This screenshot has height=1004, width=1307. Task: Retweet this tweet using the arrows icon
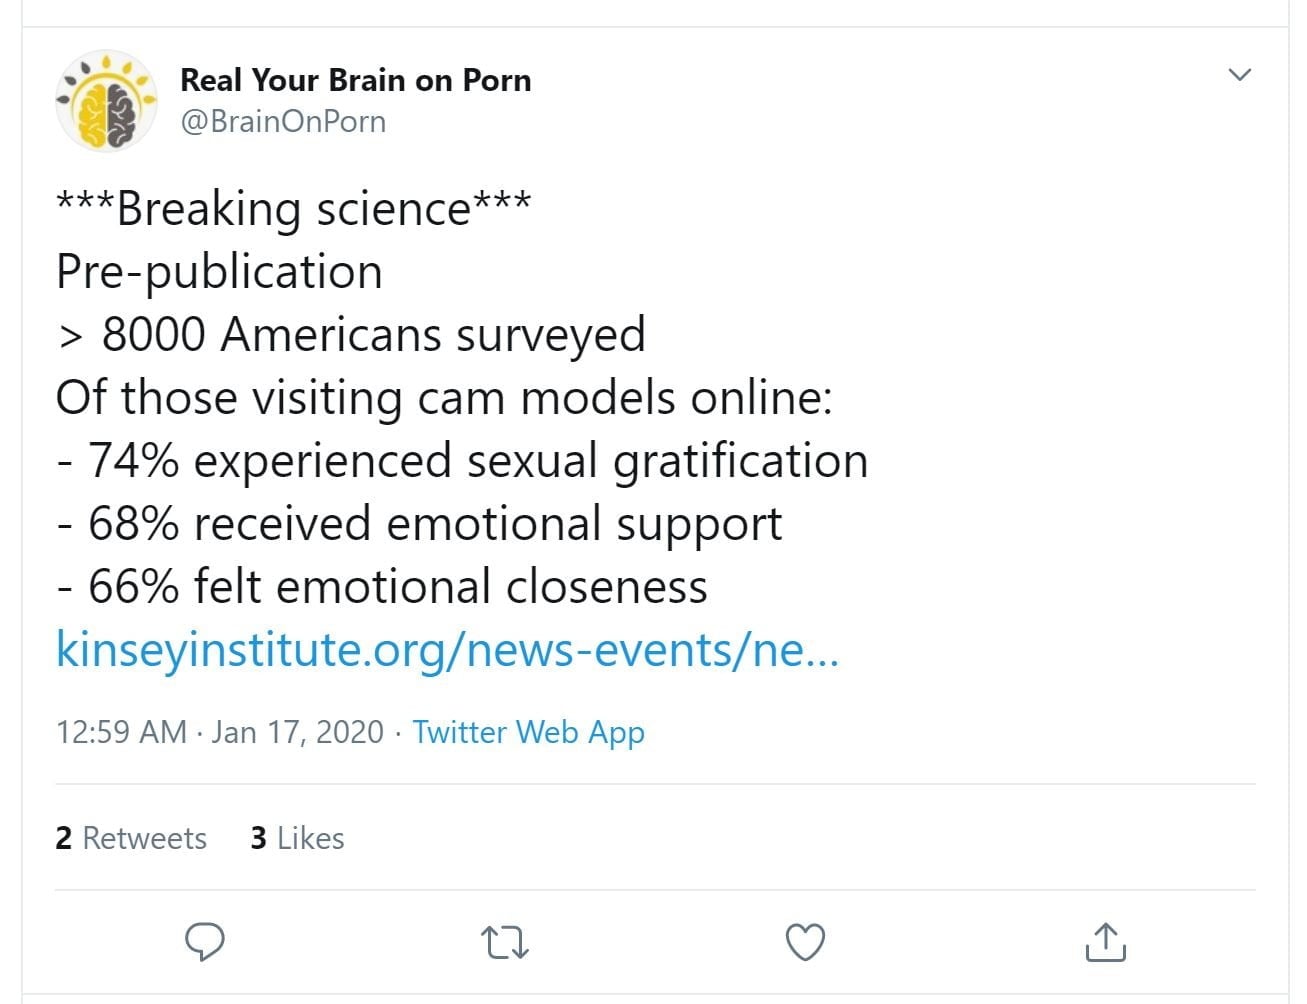(x=505, y=942)
